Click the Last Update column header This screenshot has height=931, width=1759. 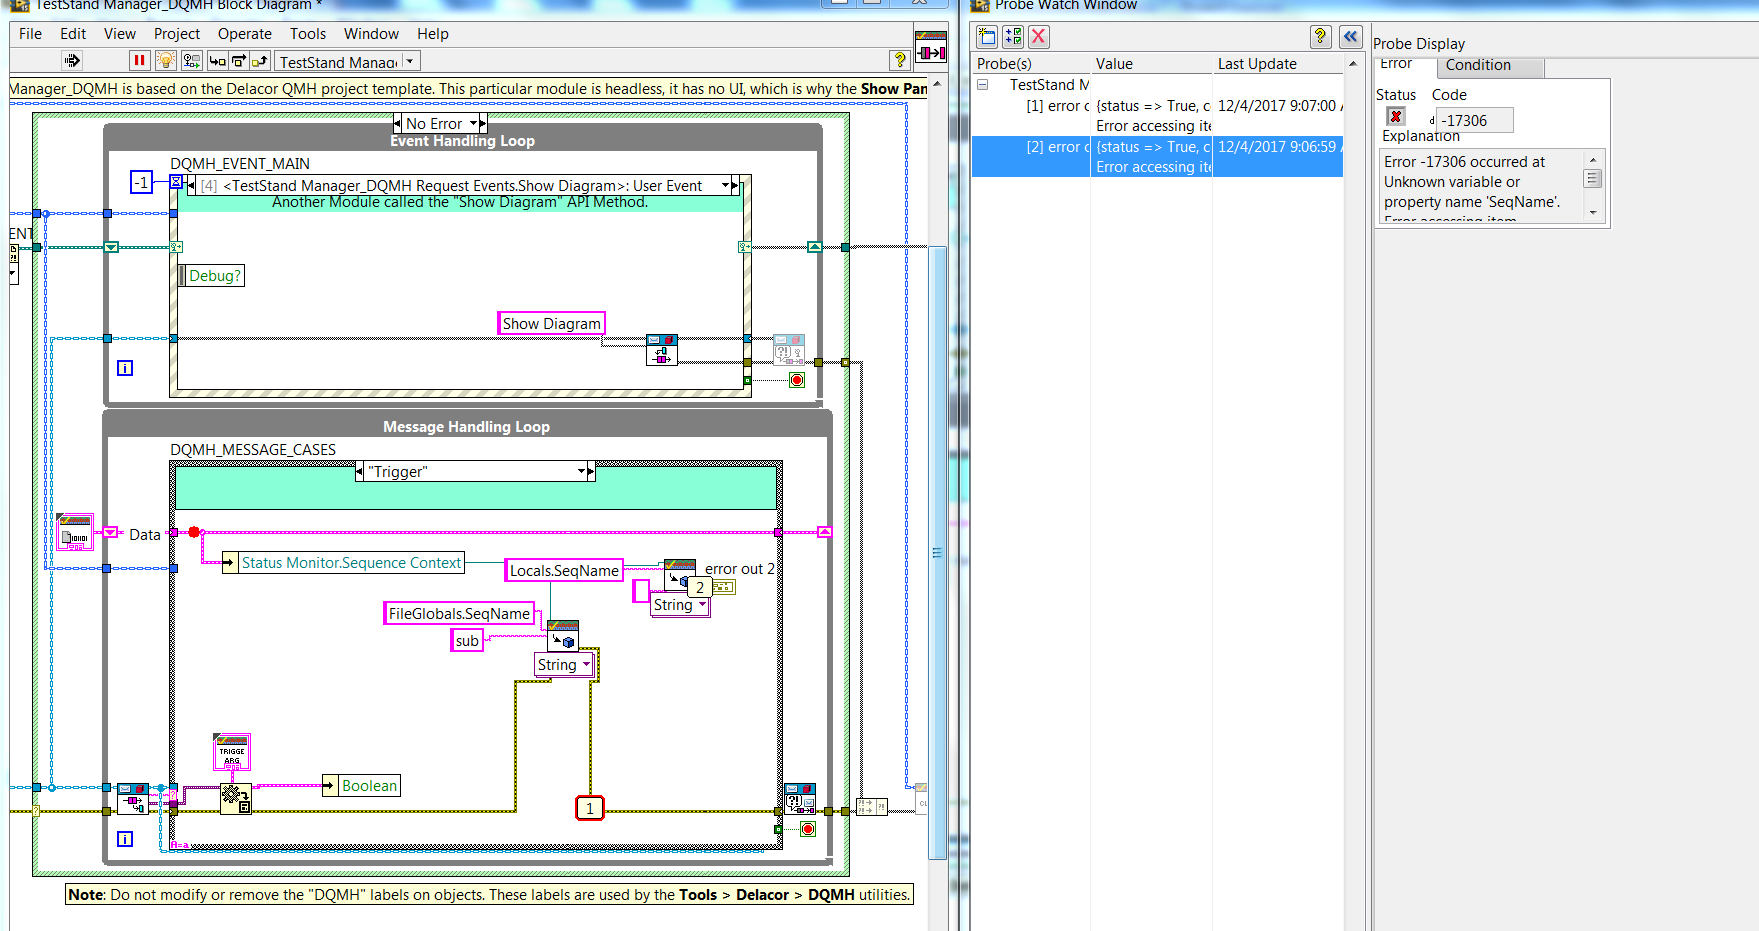pyautogui.click(x=1278, y=64)
